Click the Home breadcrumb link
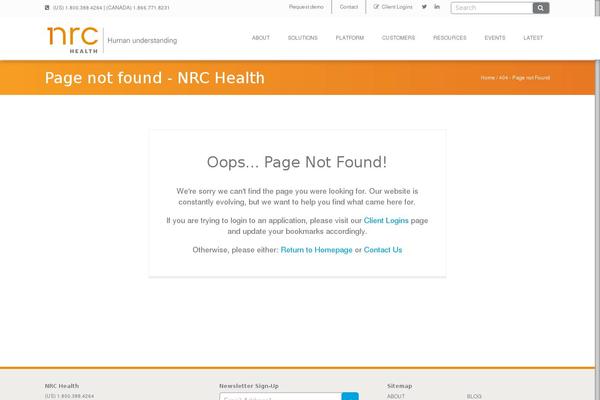Viewport: 600px width, 400px height. click(488, 77)
